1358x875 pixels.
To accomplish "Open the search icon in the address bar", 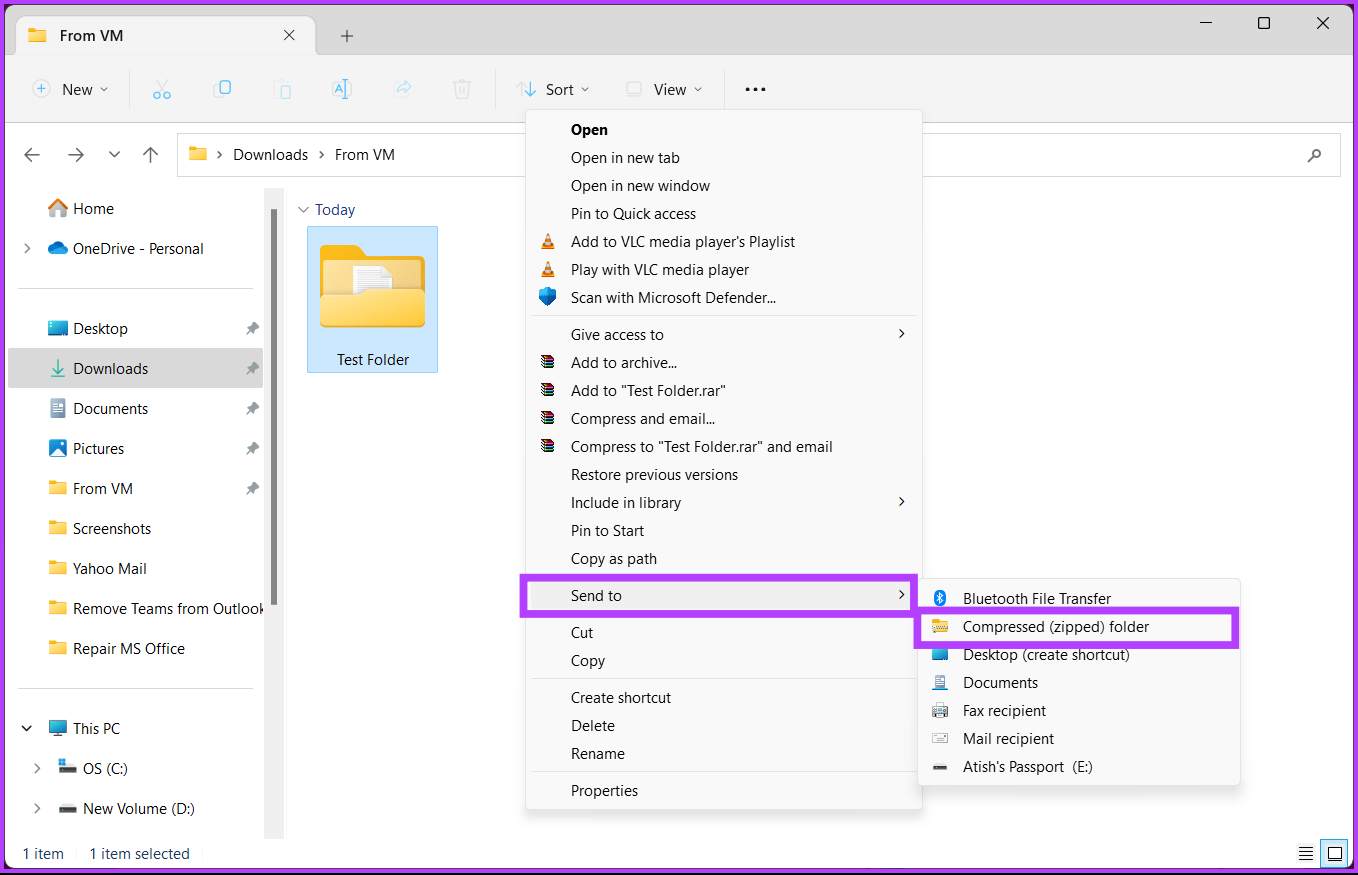I will 1314,155.
